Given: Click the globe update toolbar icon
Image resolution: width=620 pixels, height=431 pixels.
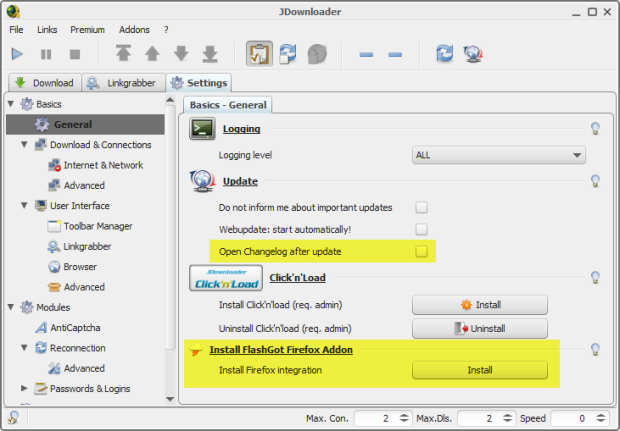Looking at the screenshot, I should [473, 54].
